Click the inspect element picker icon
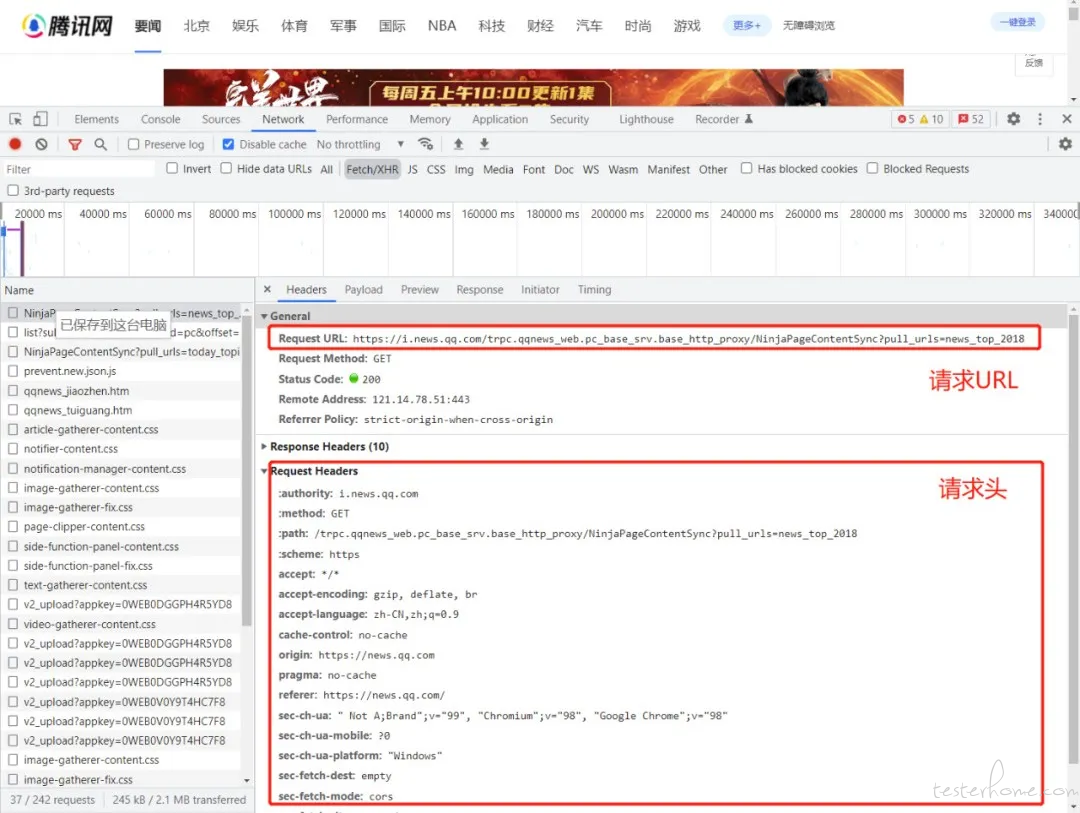This screenshot has height=813, width=1080. [x=16, y=119]
